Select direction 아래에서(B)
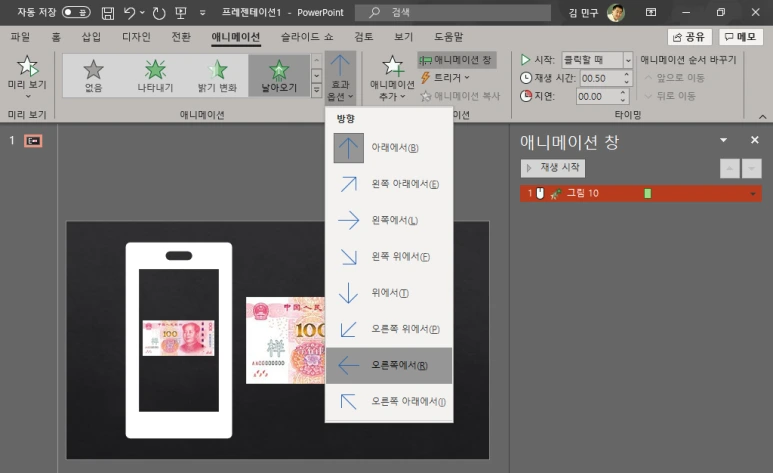The image size is (773, 473). [x=389, y=147]
